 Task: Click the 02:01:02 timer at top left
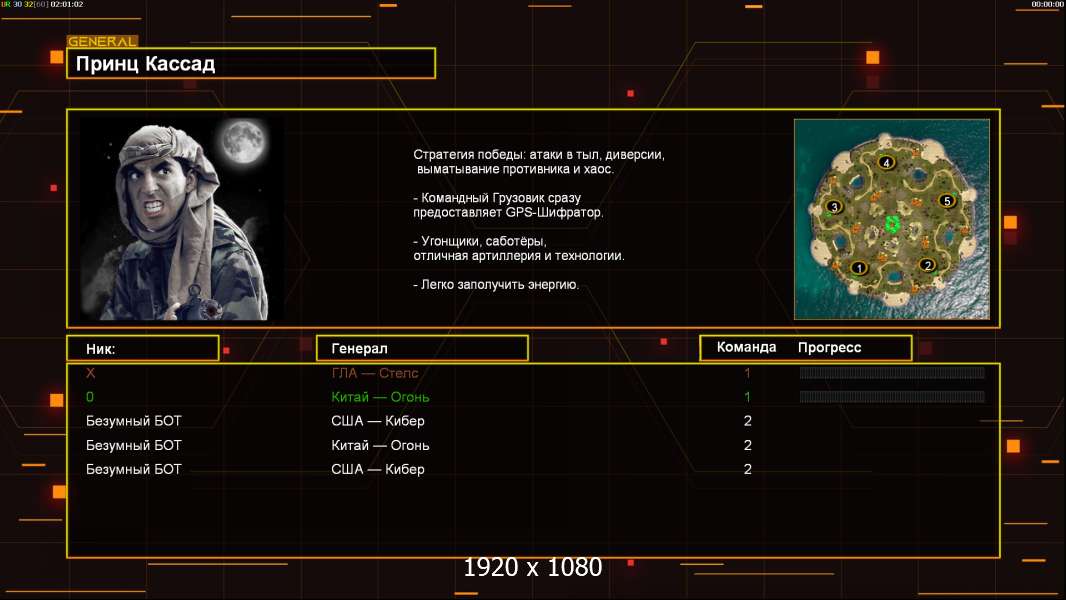[x=67, y=4]
